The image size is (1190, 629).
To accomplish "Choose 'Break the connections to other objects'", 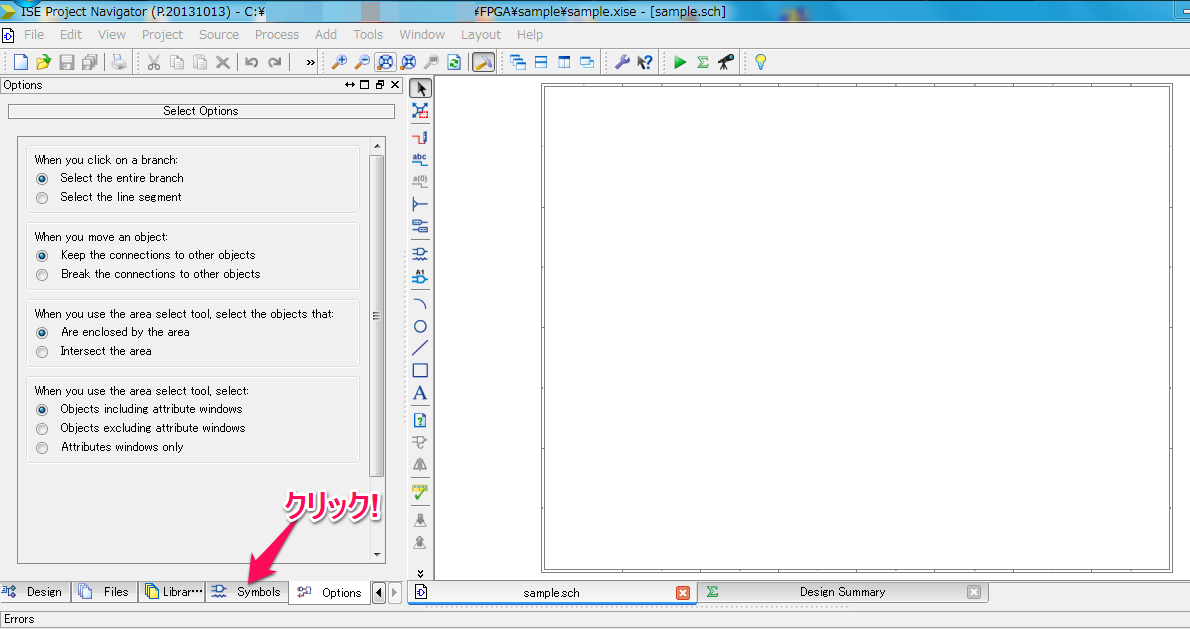I will click(x=42, y=275).
